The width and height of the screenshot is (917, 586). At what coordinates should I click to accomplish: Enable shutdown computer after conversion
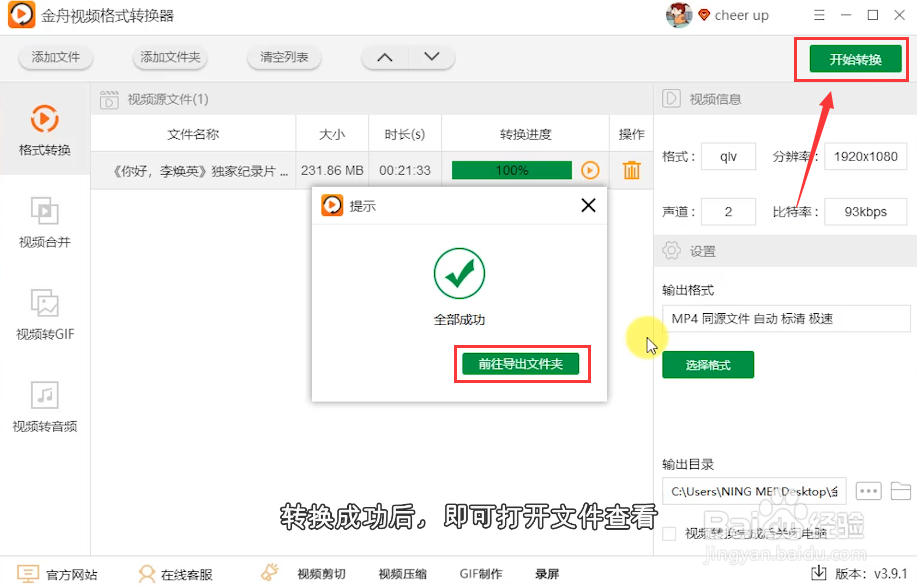pos(670,533)
